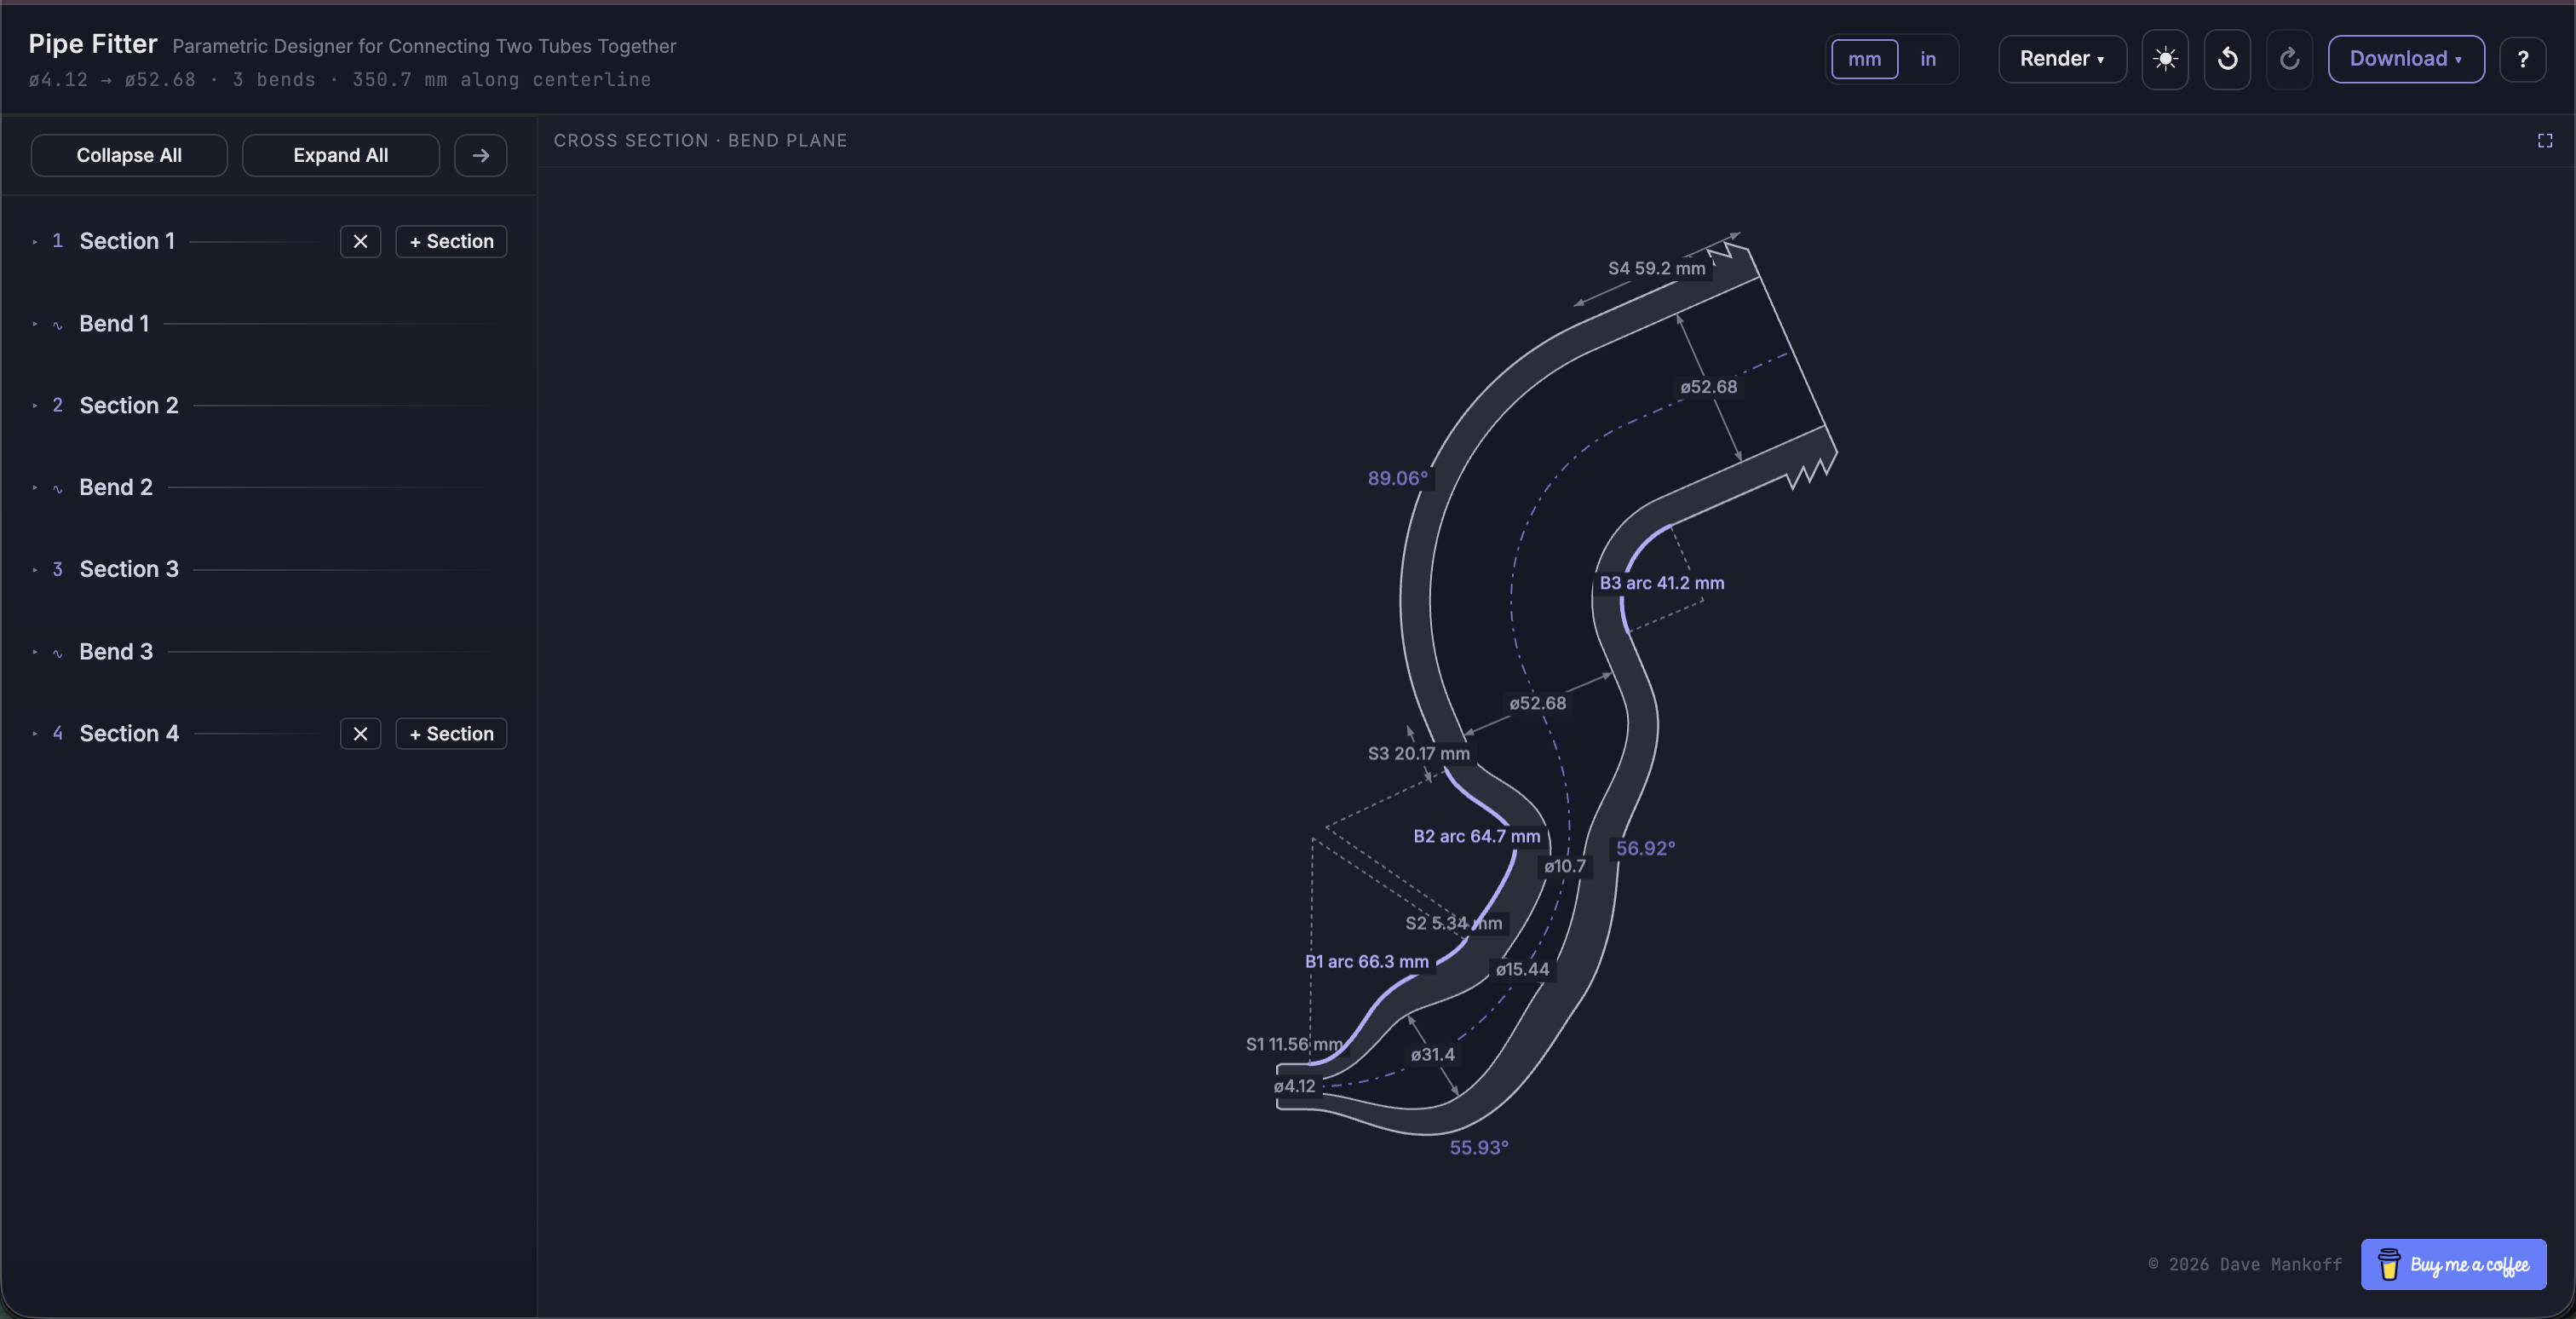The height and width of the screenshot is (1319, 2576).
Task: Click the redo arrow icon
Action: [x=2289, y=59]
